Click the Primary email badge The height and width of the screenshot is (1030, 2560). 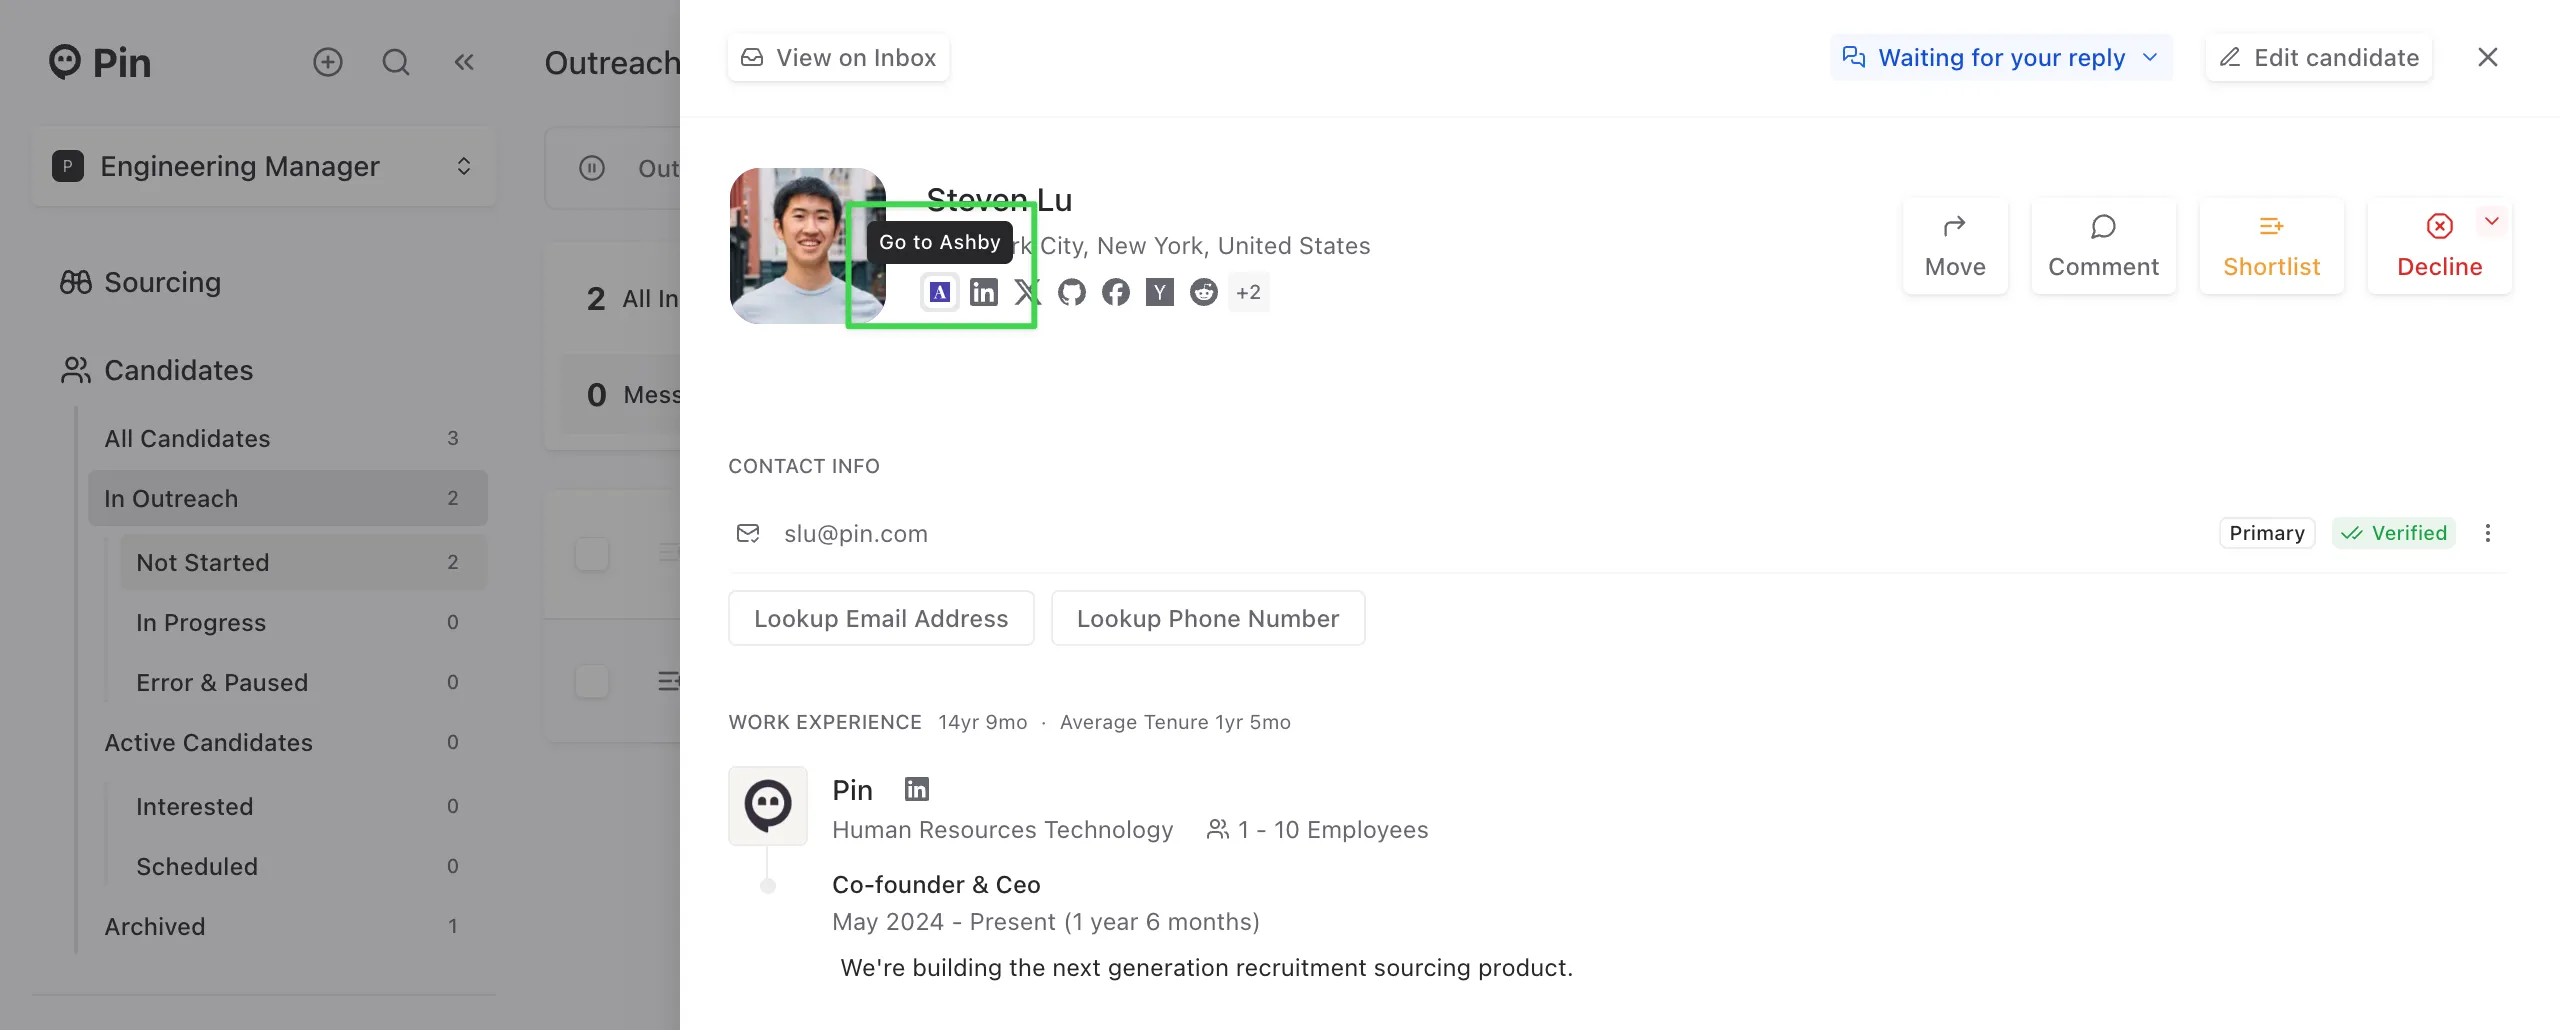pos(2267,533)
